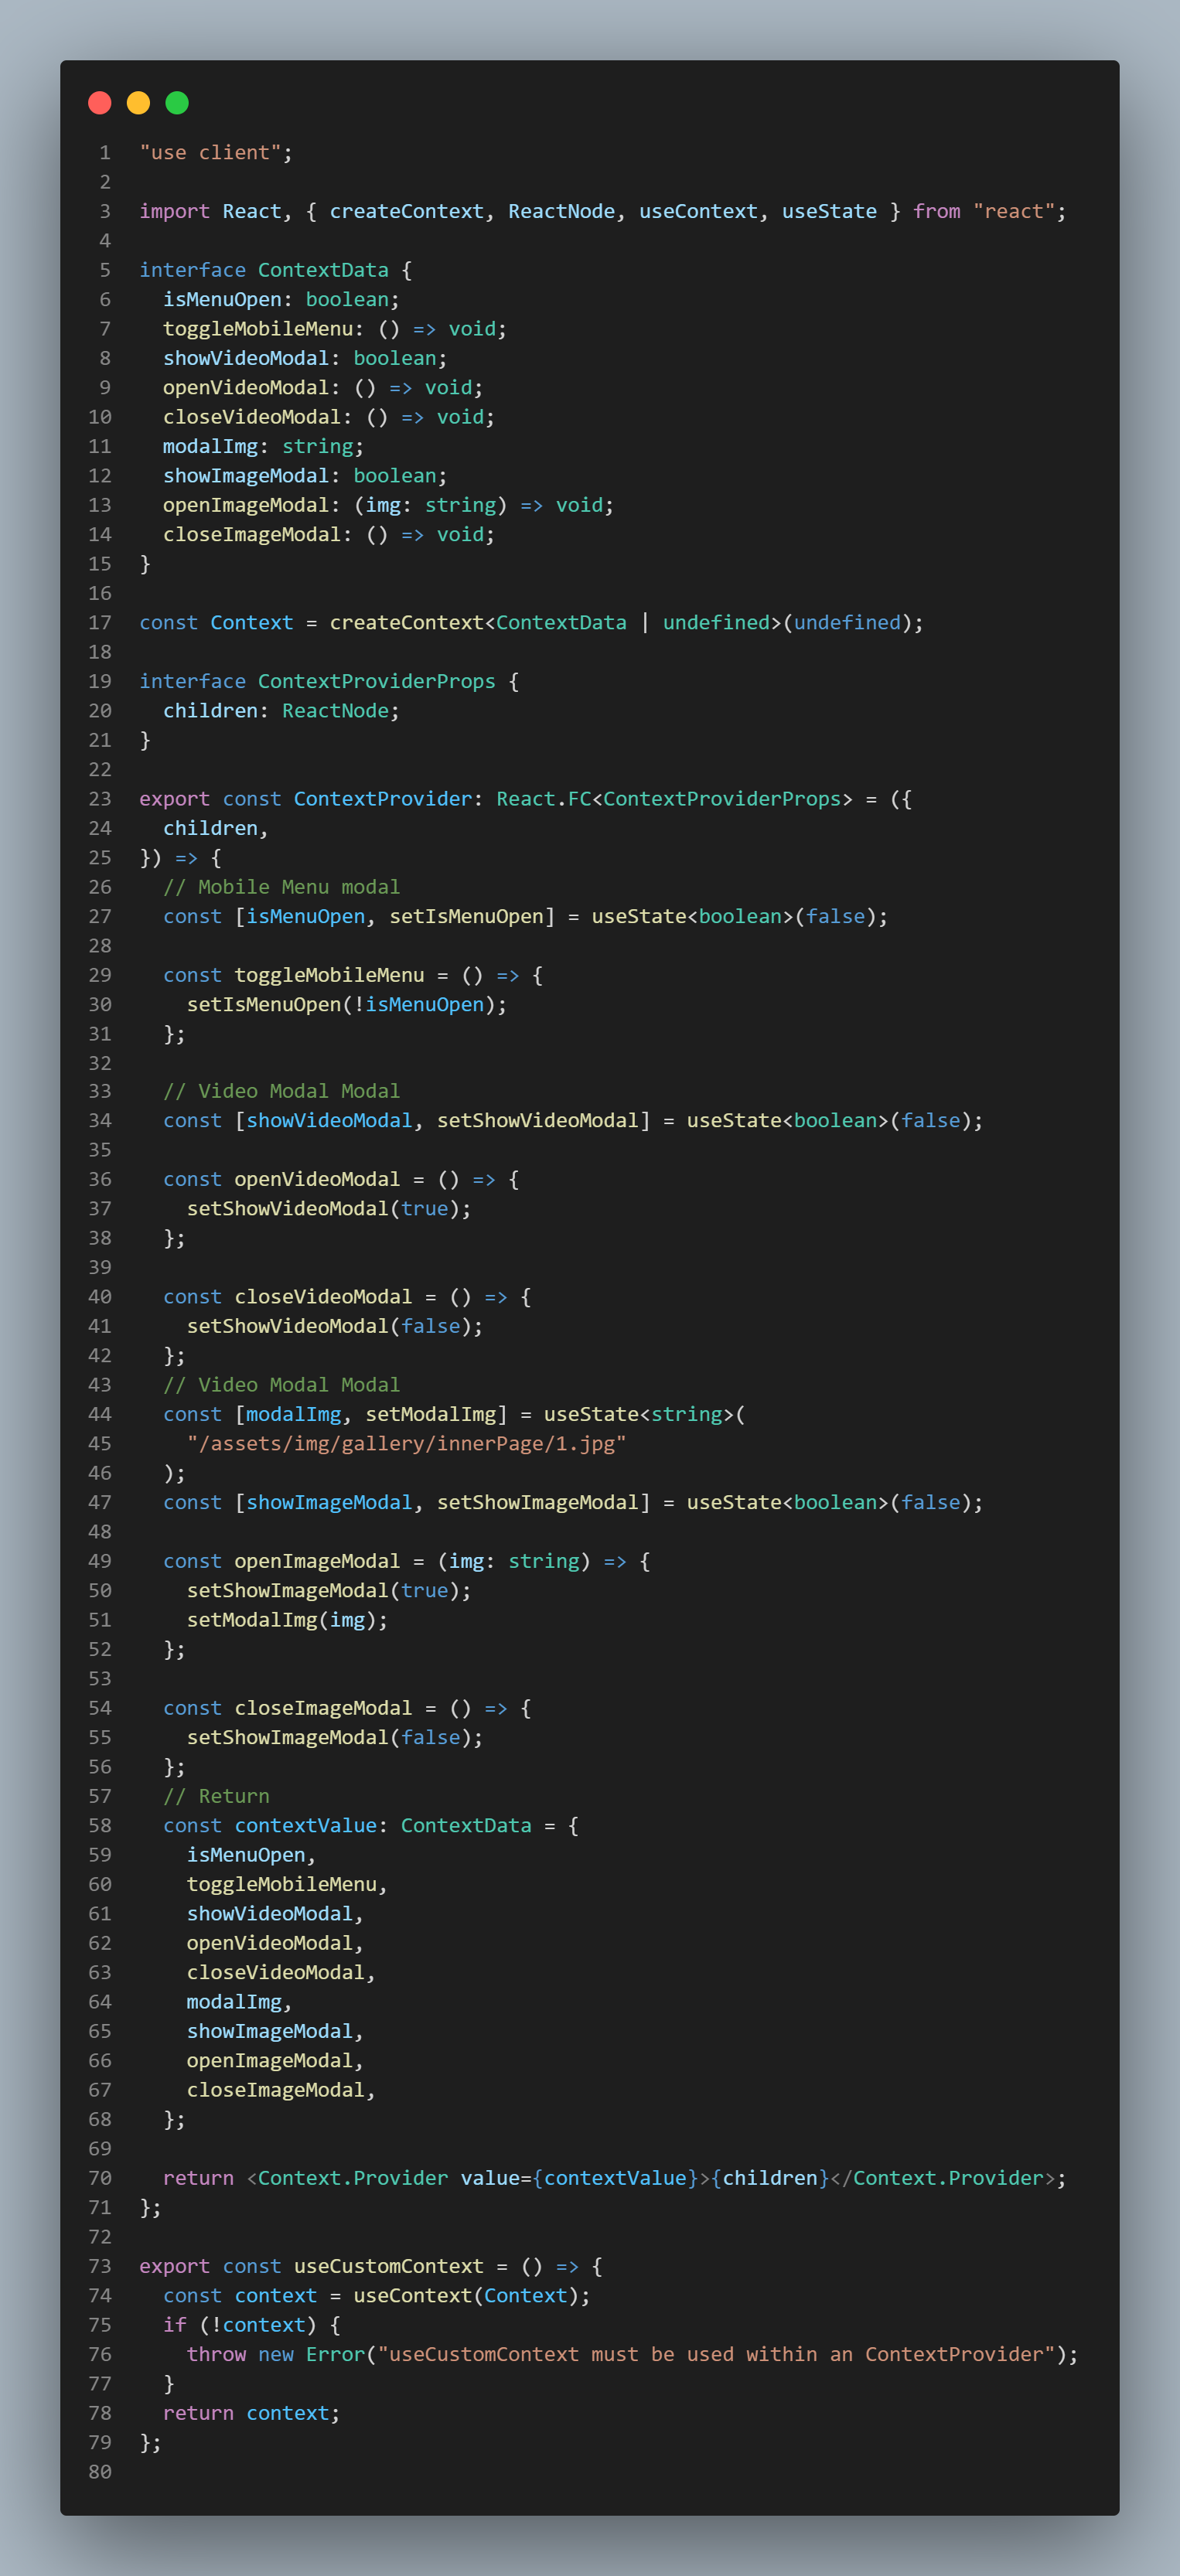Click the Error message string on line 76
The image size is (1180, 2576).
tap(716, 2355)
